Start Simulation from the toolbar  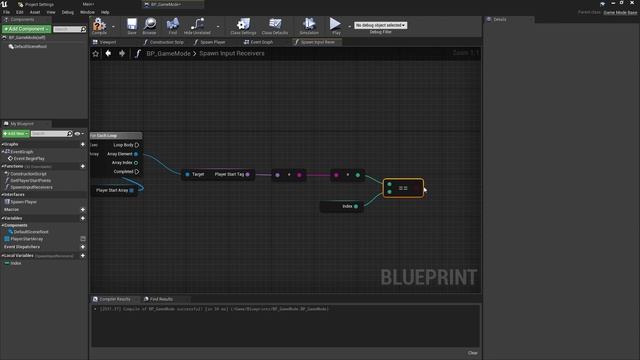tap(309, 25)
